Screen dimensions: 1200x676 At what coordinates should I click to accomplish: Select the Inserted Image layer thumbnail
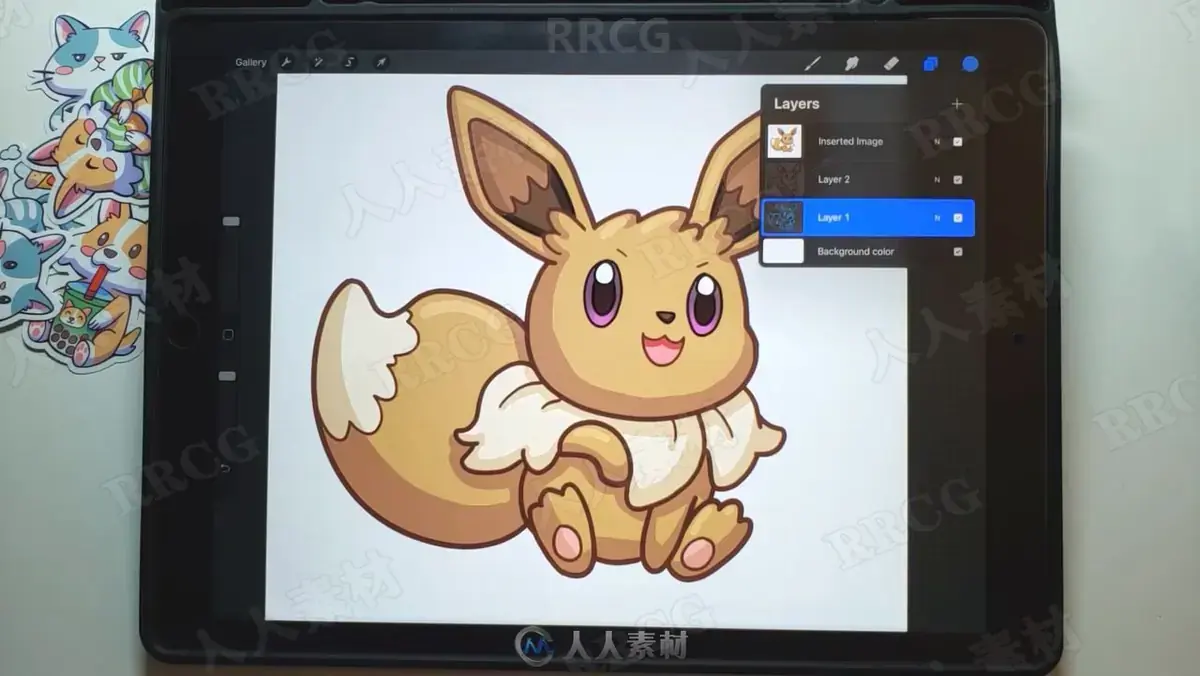pyautogui.click(x=785, y=141)
